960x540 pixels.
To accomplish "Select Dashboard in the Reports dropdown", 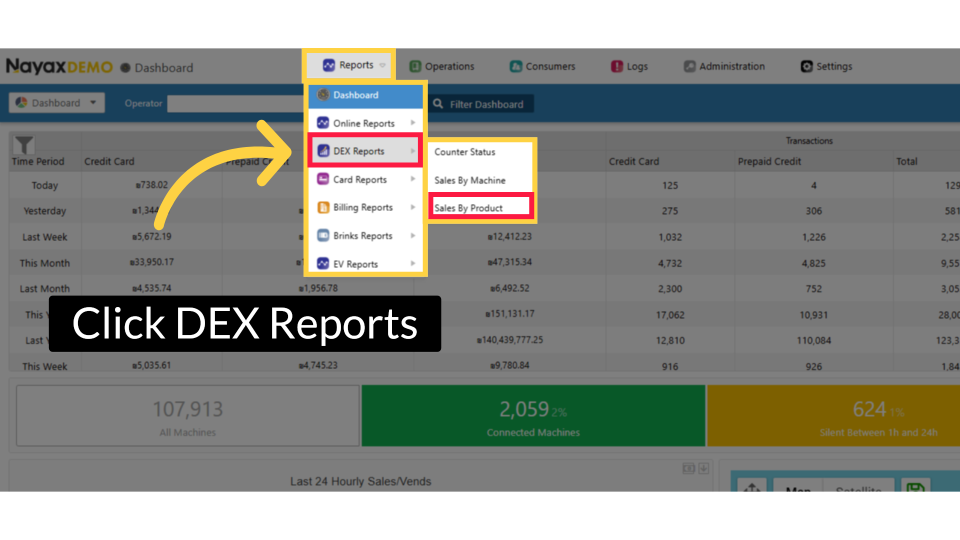I will [x=365, y=96].
